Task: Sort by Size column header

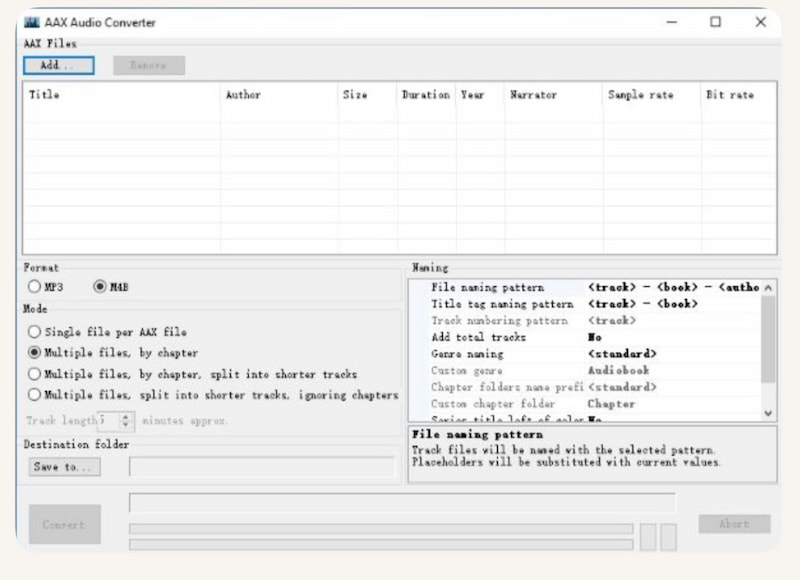Action: tap(367, 95)
